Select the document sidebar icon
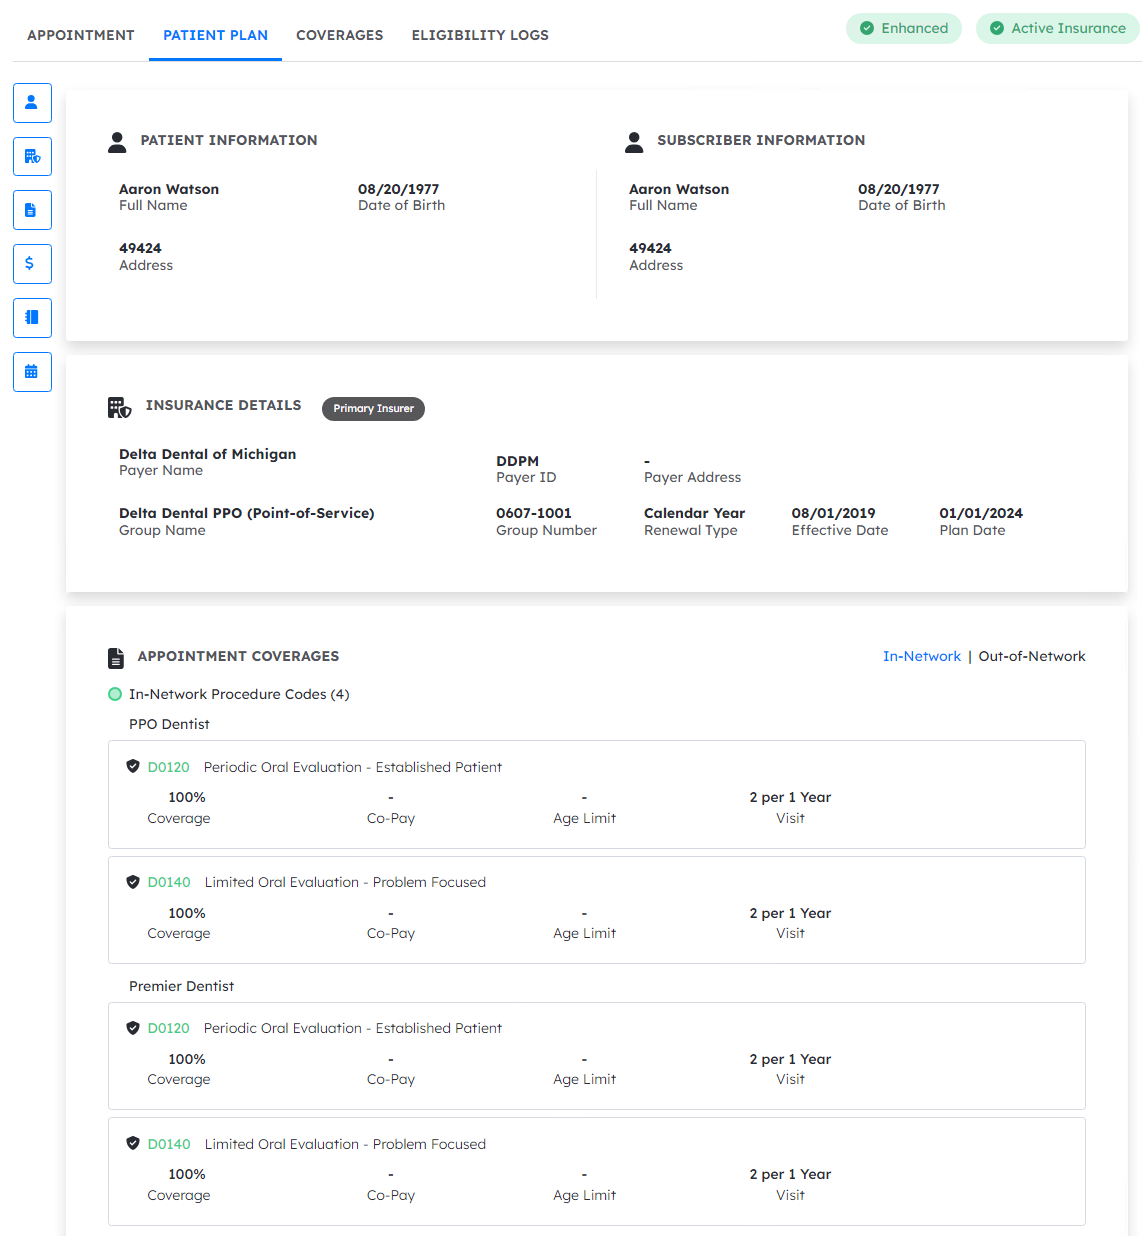The image size is (1142, 1236). [x=32, y=211]
